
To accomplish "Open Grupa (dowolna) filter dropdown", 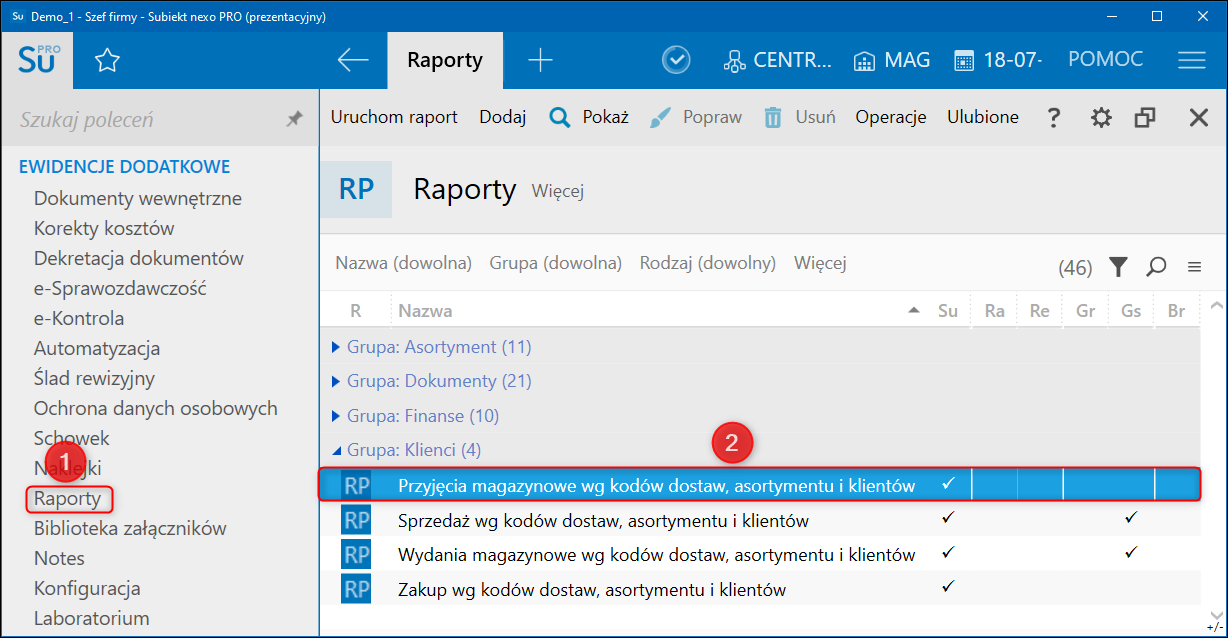I will [x=556, y=264].
